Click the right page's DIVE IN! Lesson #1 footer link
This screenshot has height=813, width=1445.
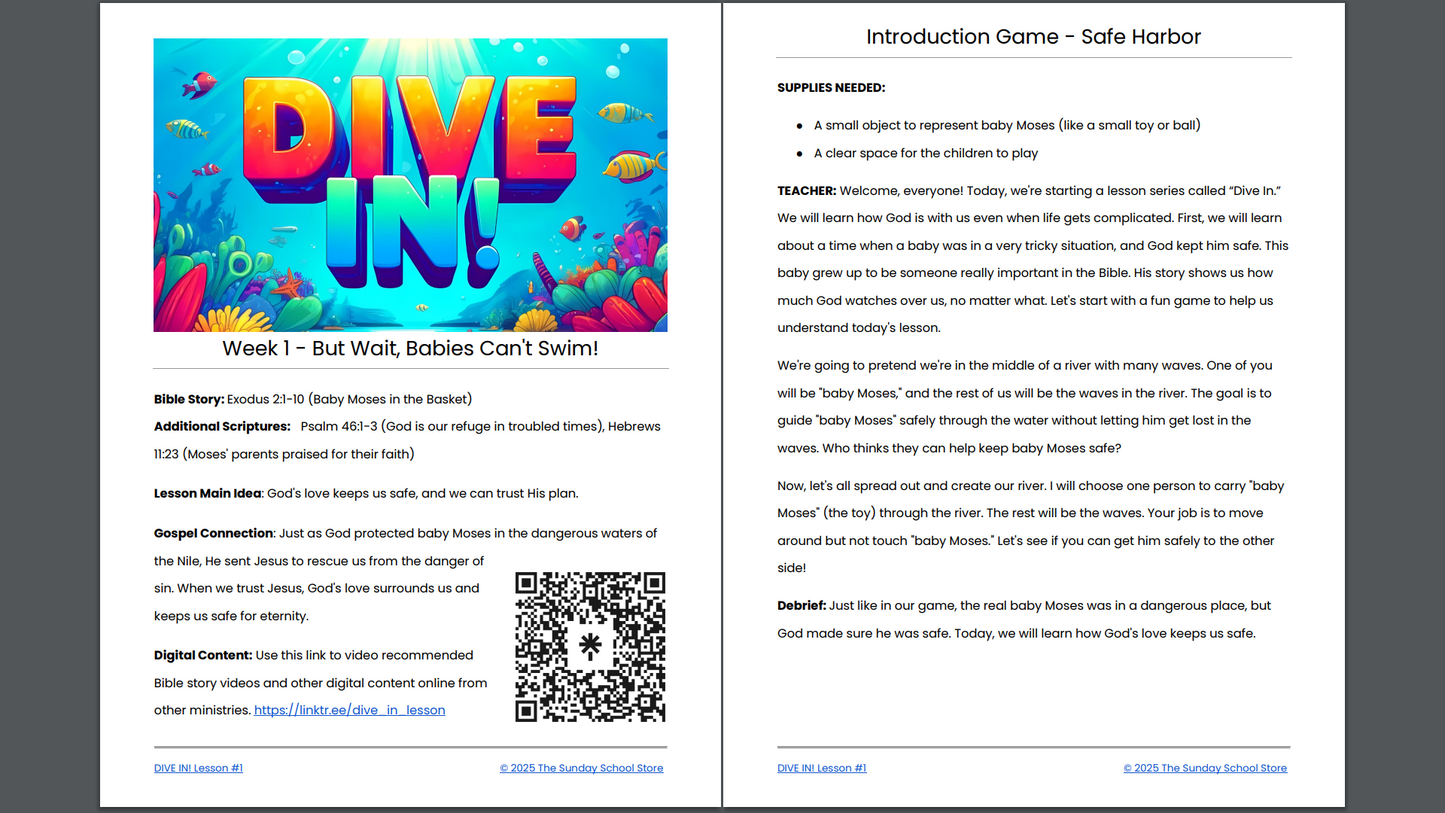821,768
